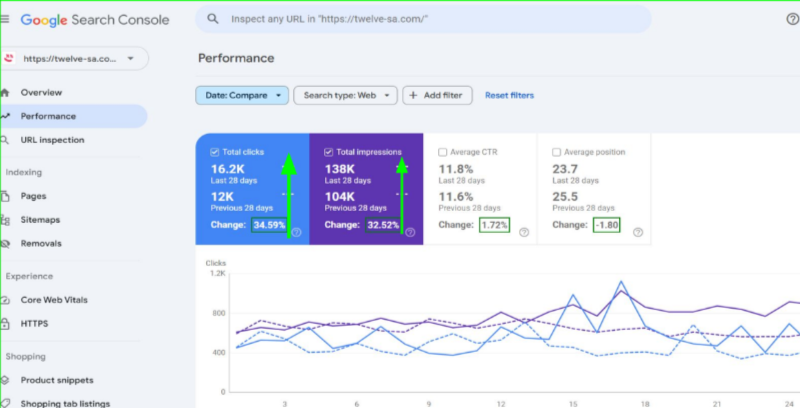
Task: Uncheck the Total clicks checkbox
Action: pos(215,152)
